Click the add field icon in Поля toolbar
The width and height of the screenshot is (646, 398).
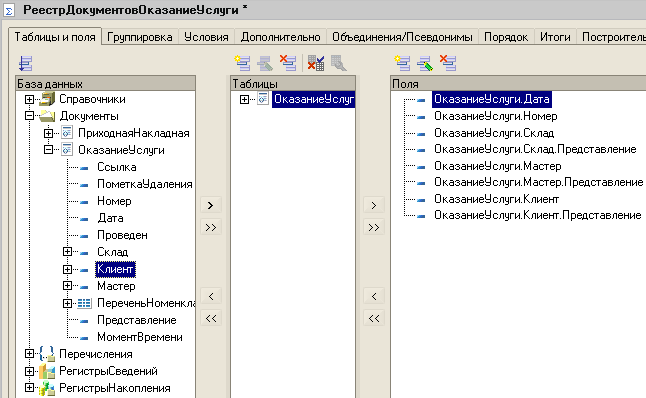pyautogui.click(x=402, y=63)
